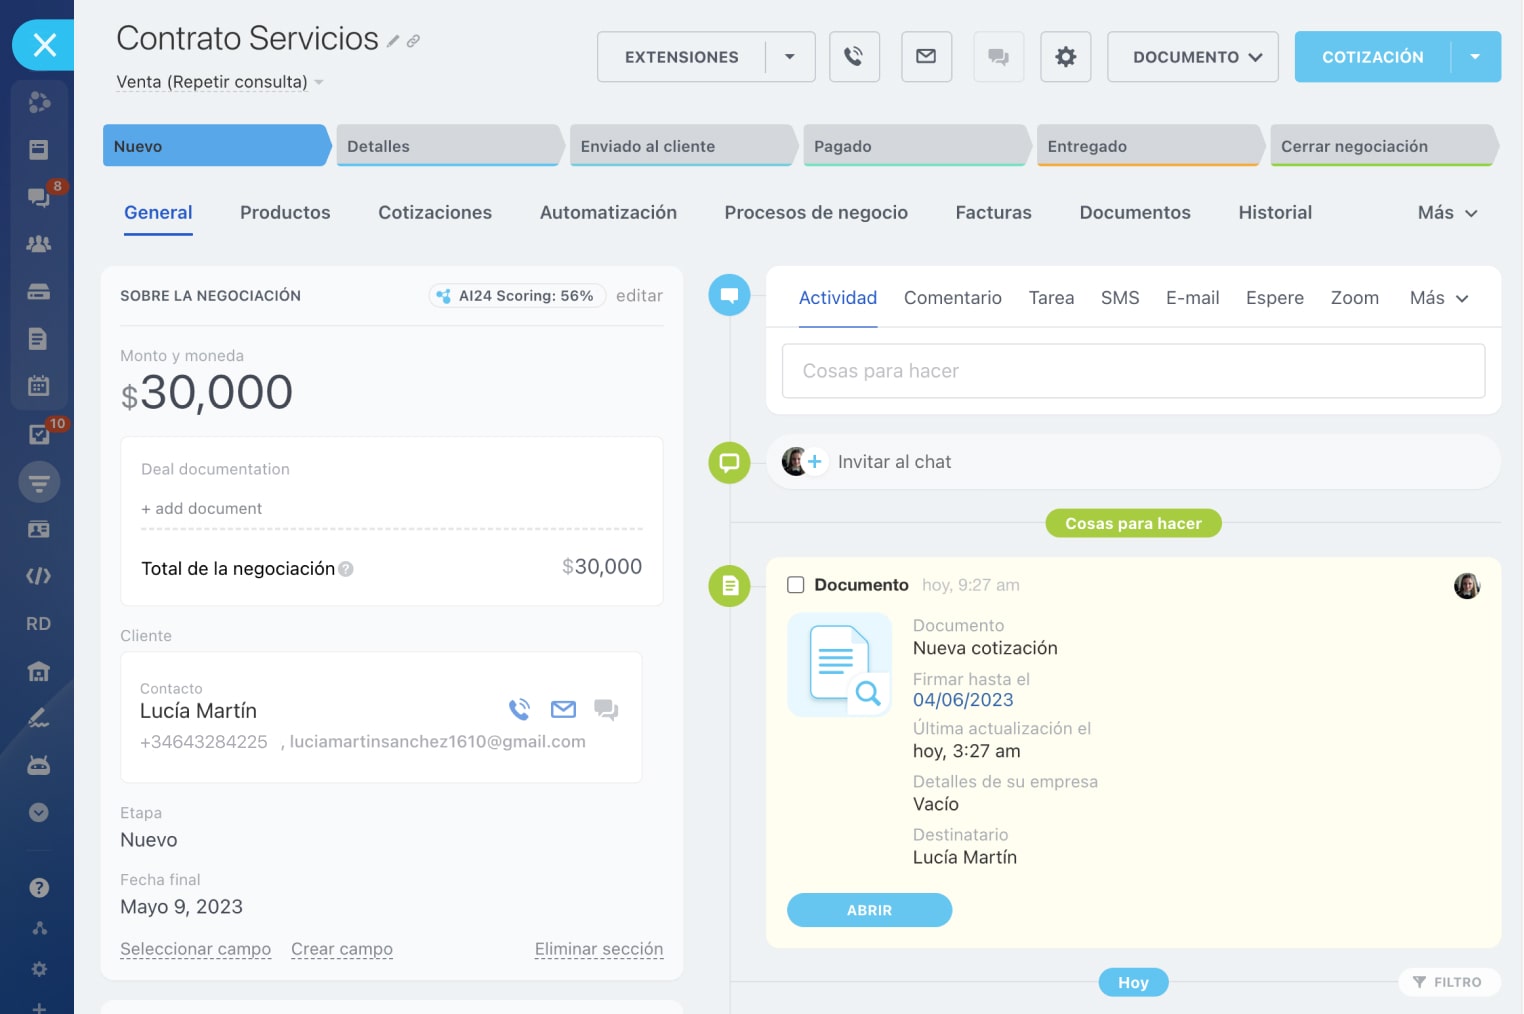Open the email envelope button in toolbar
1524x1014 pixels.
pyautogui.click(x=926, y=57)
